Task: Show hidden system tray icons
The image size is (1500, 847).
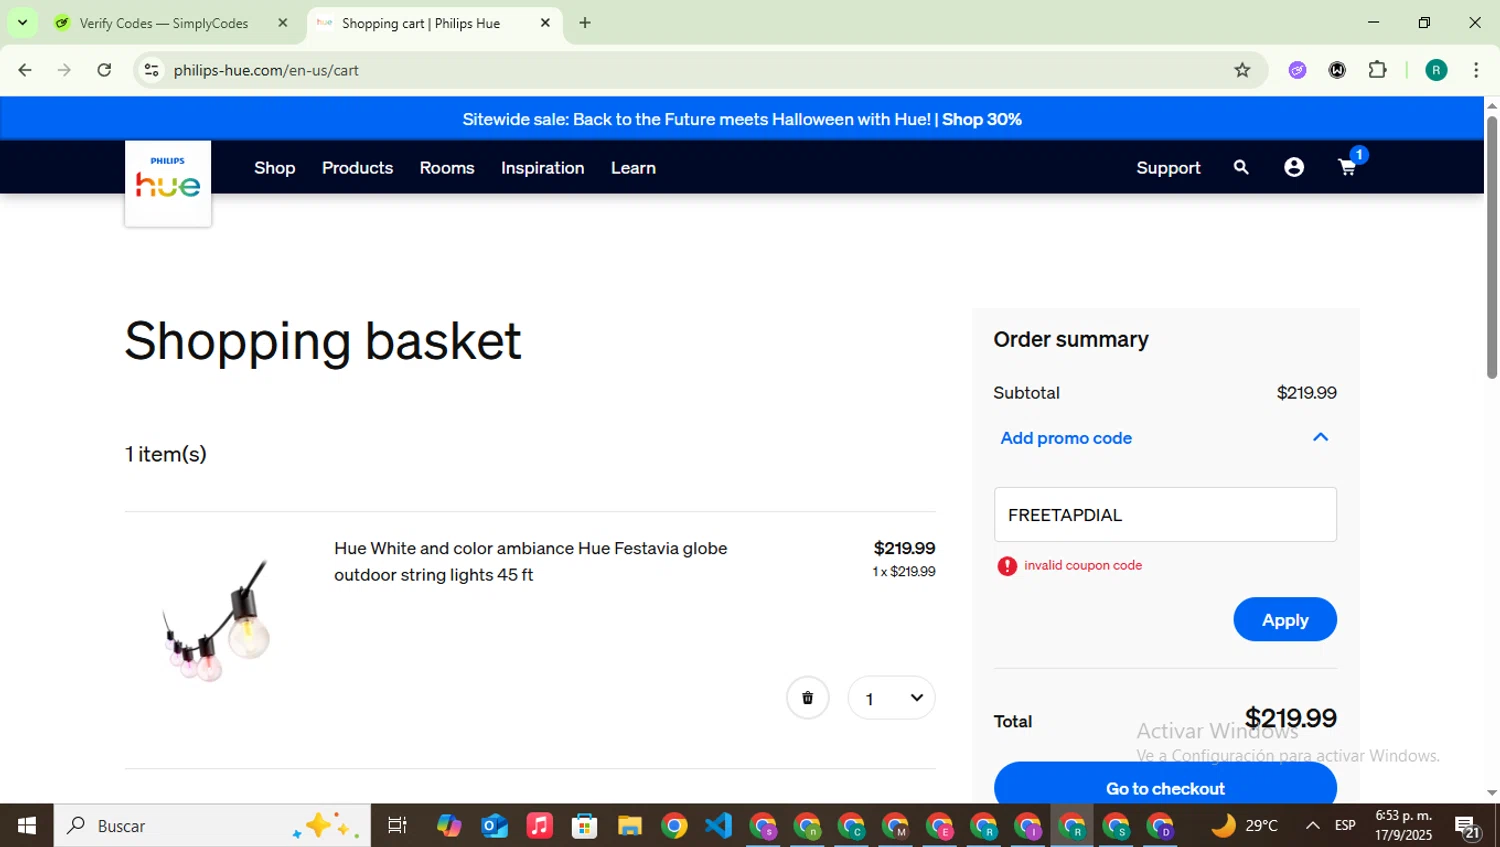Action: coord(1312,826)
